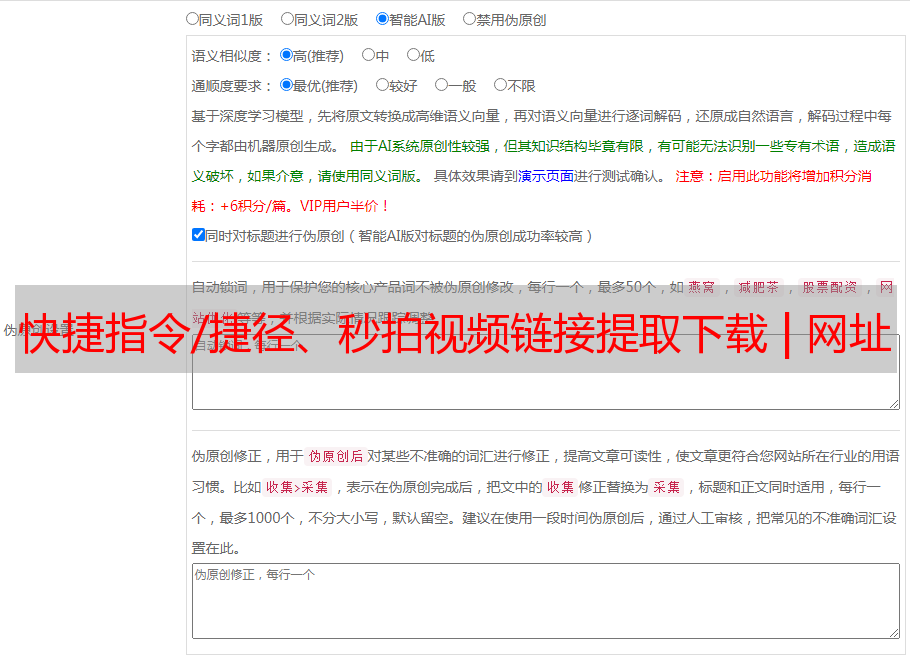
Task: Set 通顺度要求 to 不限
Action: 500,85
